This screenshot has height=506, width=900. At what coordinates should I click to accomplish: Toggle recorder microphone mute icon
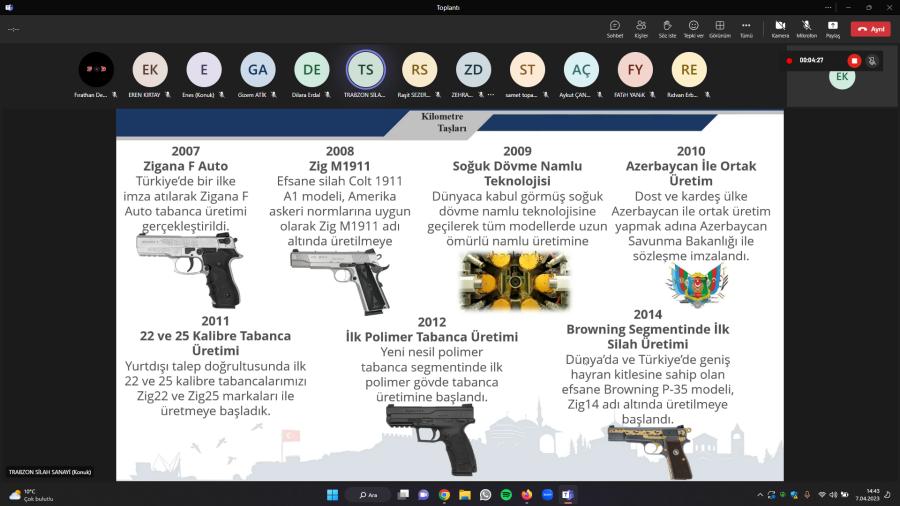pos(872,60)
